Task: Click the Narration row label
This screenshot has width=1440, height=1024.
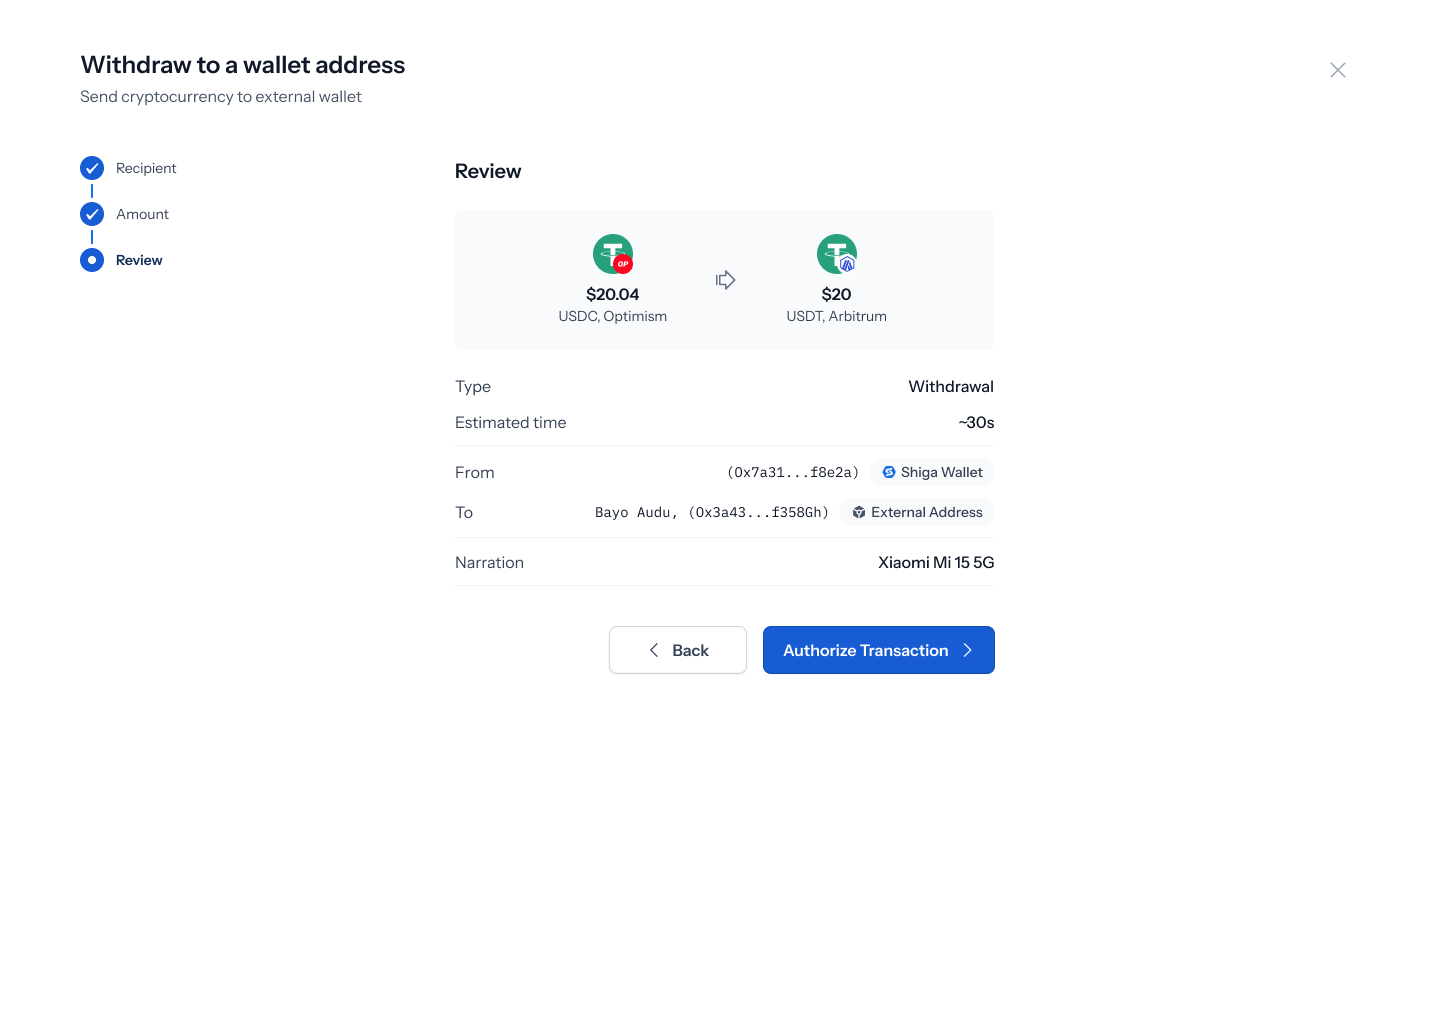Action: (x=489, y=562)
